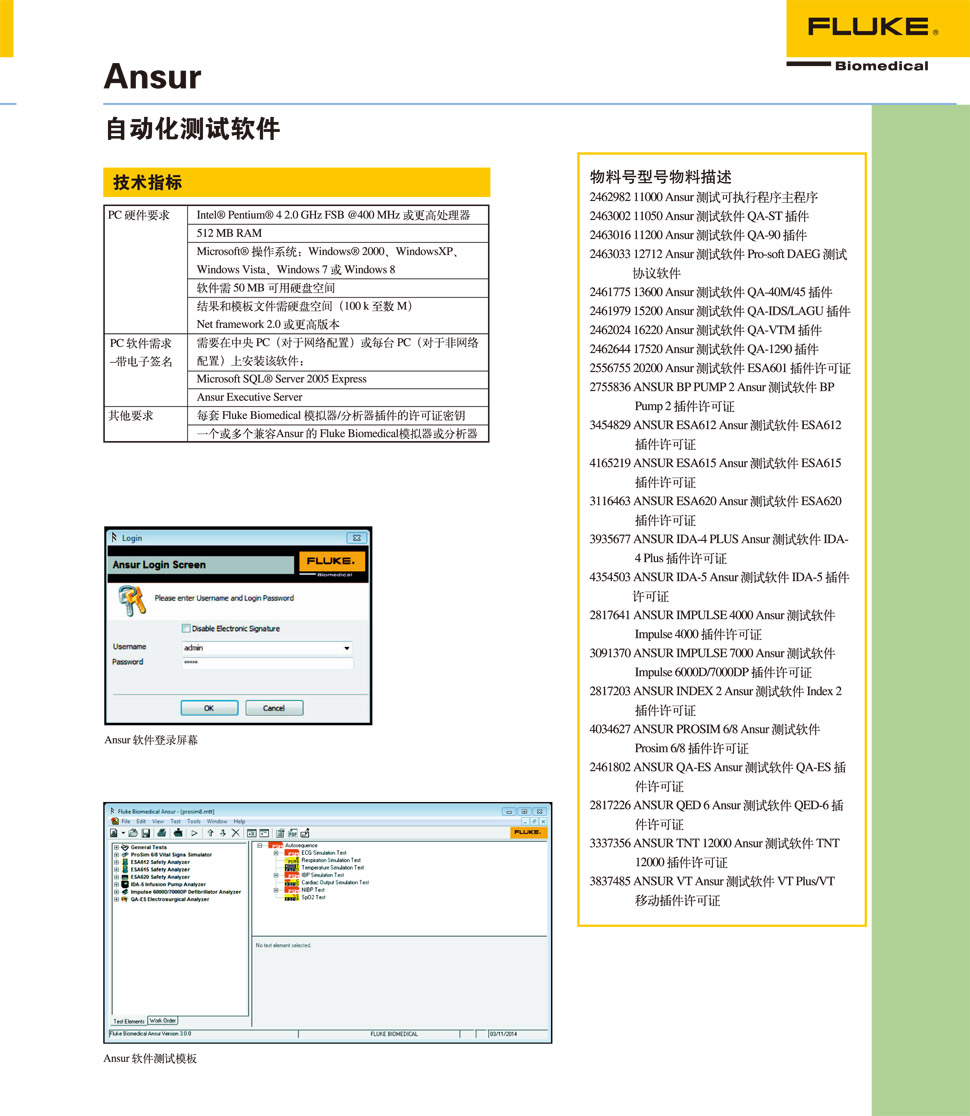Click the red icon beside ECG Simulation Test
The height and width of the screenshot is (1116, 970).
click(292, 853)
